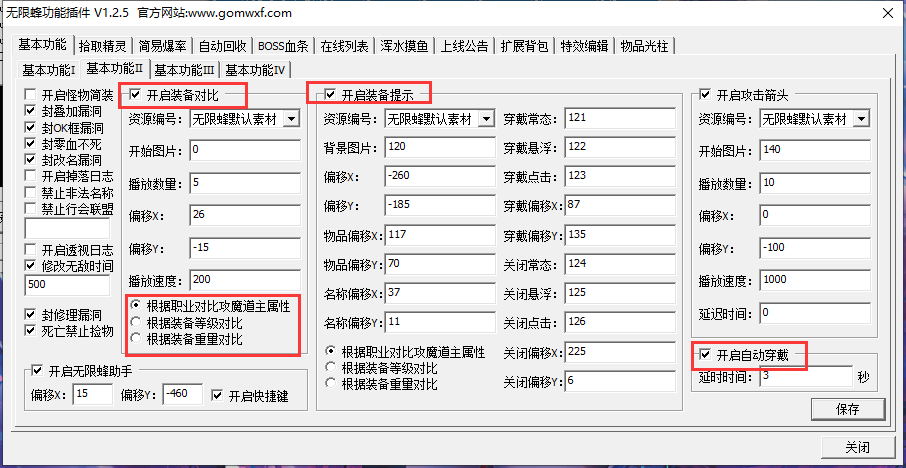Uncheck the 开启装备对比 checkbox
The height and width of the screenshot is (468, 906).
[135, 95]
